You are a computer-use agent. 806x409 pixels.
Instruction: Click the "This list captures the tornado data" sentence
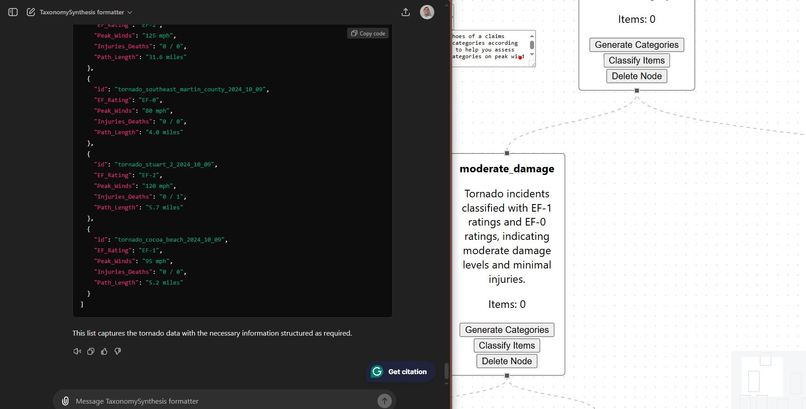pos(212,333)
